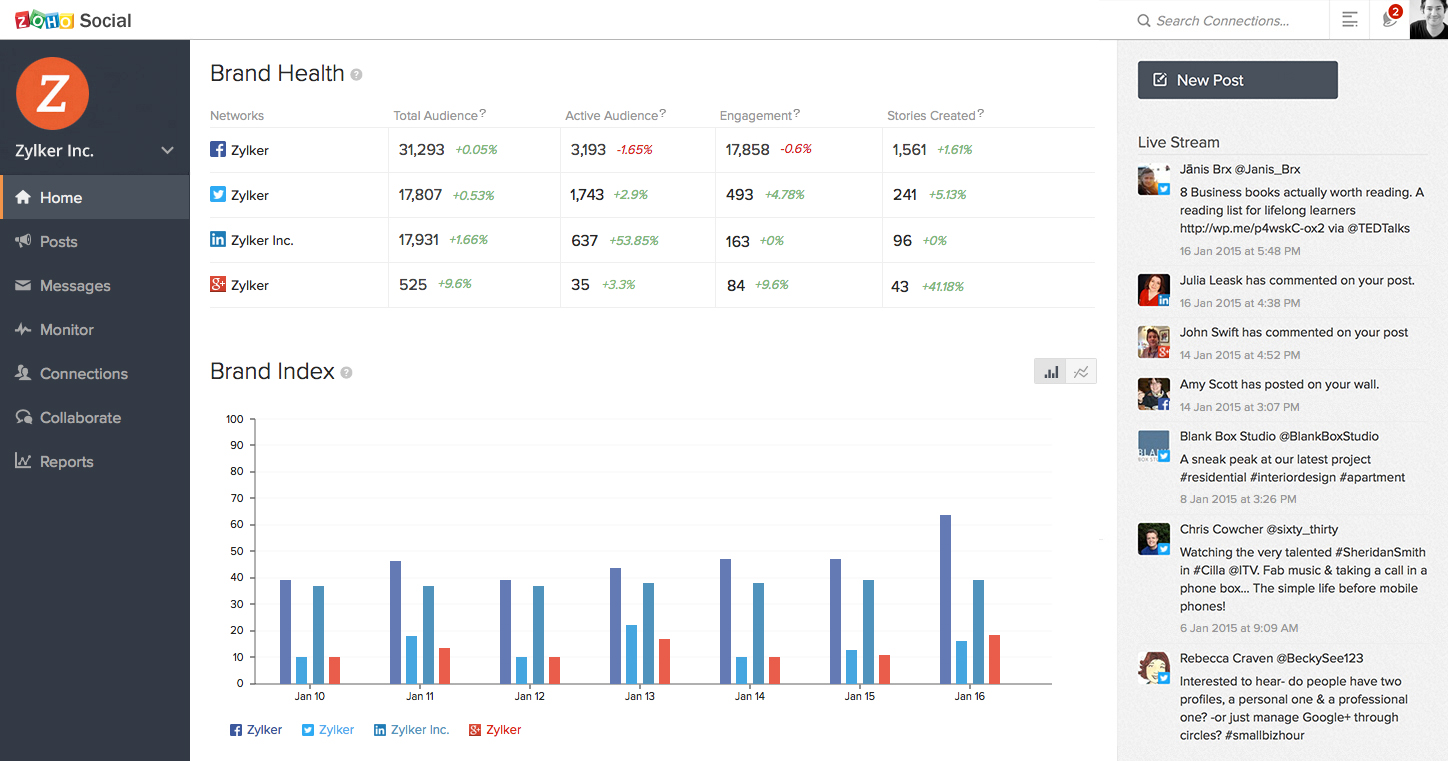Open the Brand Health help tooltip

pyautogui.click(x=356, y=74)
